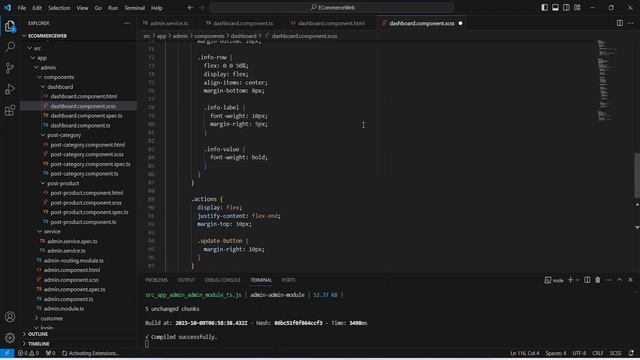Open the terminal launch profile dropdown

click(x=577, y=280)
